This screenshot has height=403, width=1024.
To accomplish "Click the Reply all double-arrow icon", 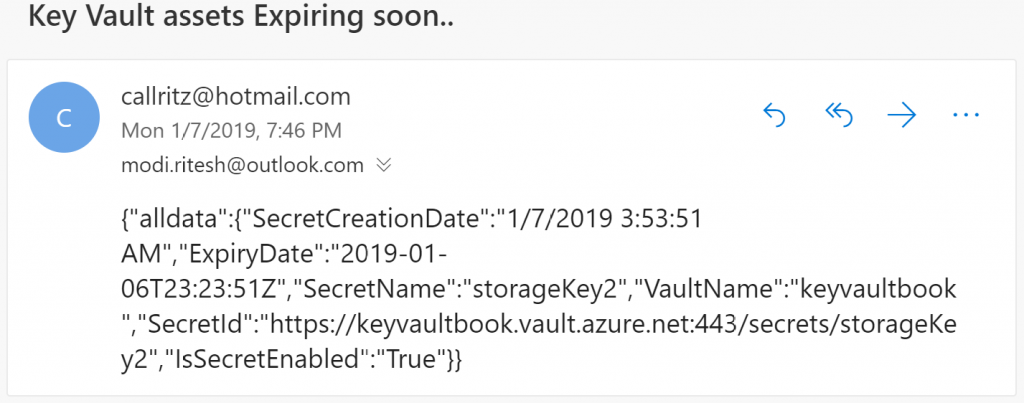I will pos(837,116).
